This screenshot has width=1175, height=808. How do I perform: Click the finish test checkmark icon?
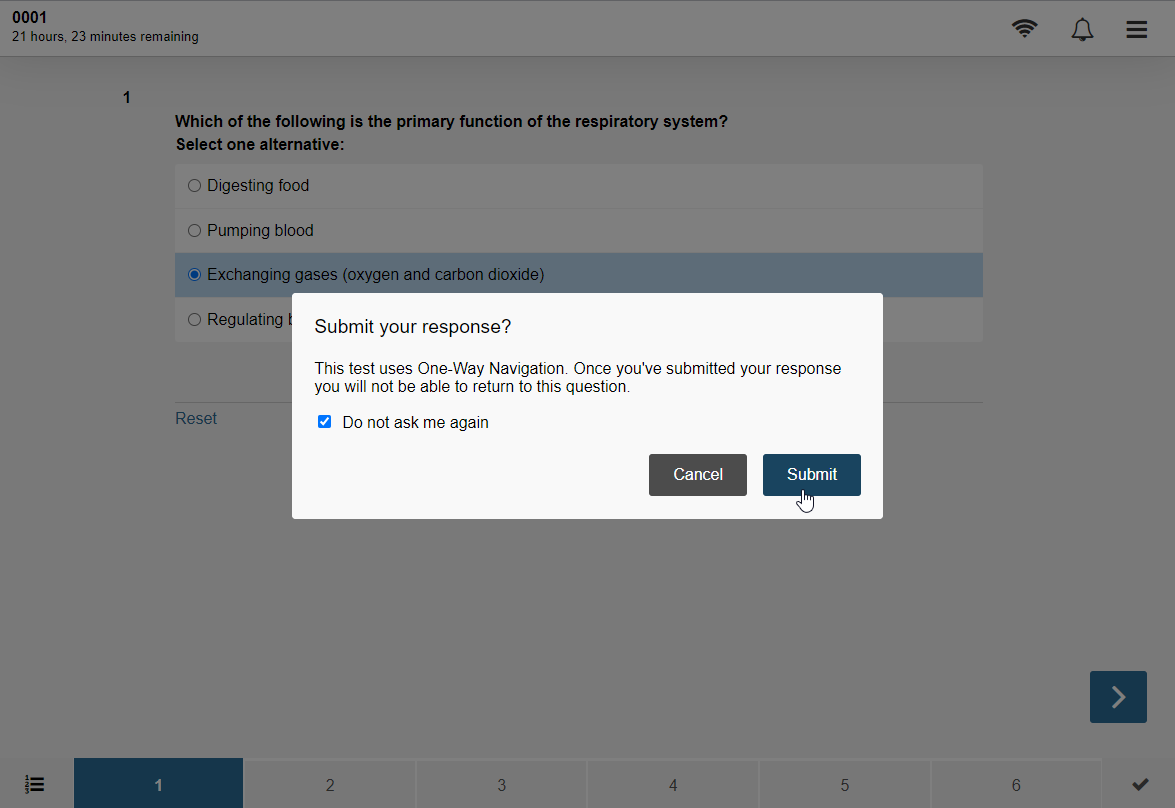(x=1140, y=784)
